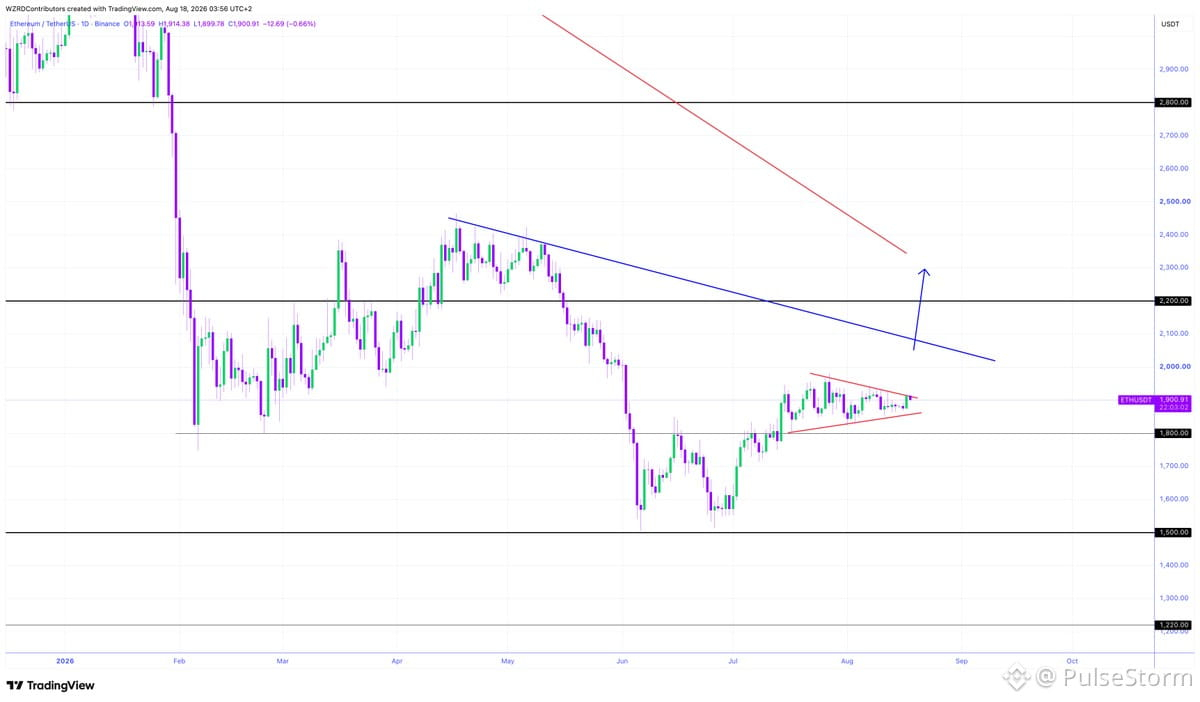Click the '2026' year label on time axis
The image size is (1200, 702).
(65, 661)
